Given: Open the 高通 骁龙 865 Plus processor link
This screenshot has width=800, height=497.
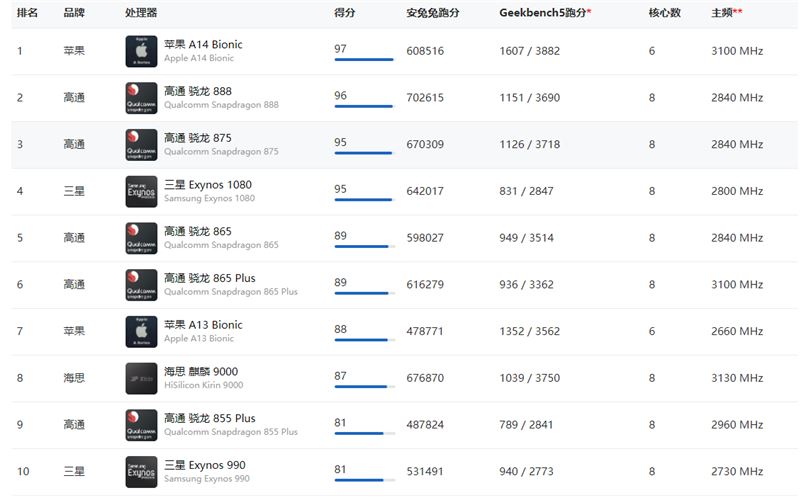Looking at the screenshot, I should click(x=210, y=278).
